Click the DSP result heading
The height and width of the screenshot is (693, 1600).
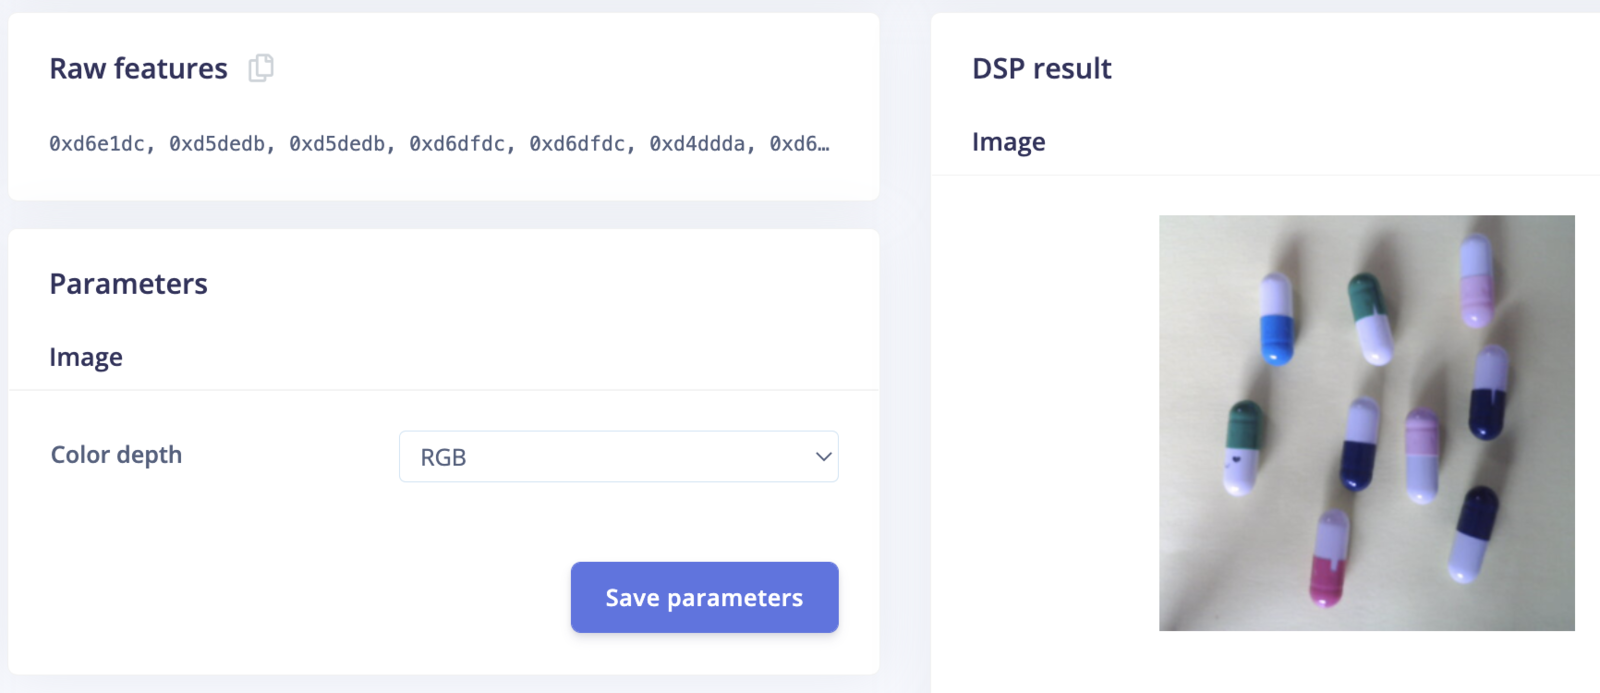pos(1042,69)
